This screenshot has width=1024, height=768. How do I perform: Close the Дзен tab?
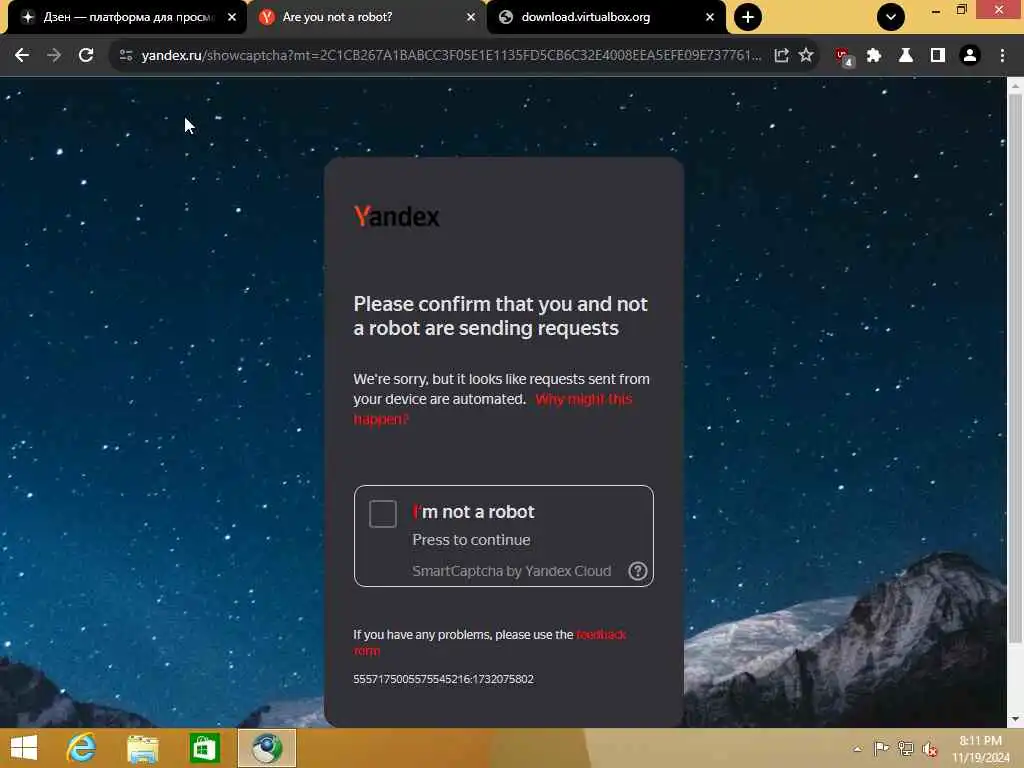(x=232, y=17)
